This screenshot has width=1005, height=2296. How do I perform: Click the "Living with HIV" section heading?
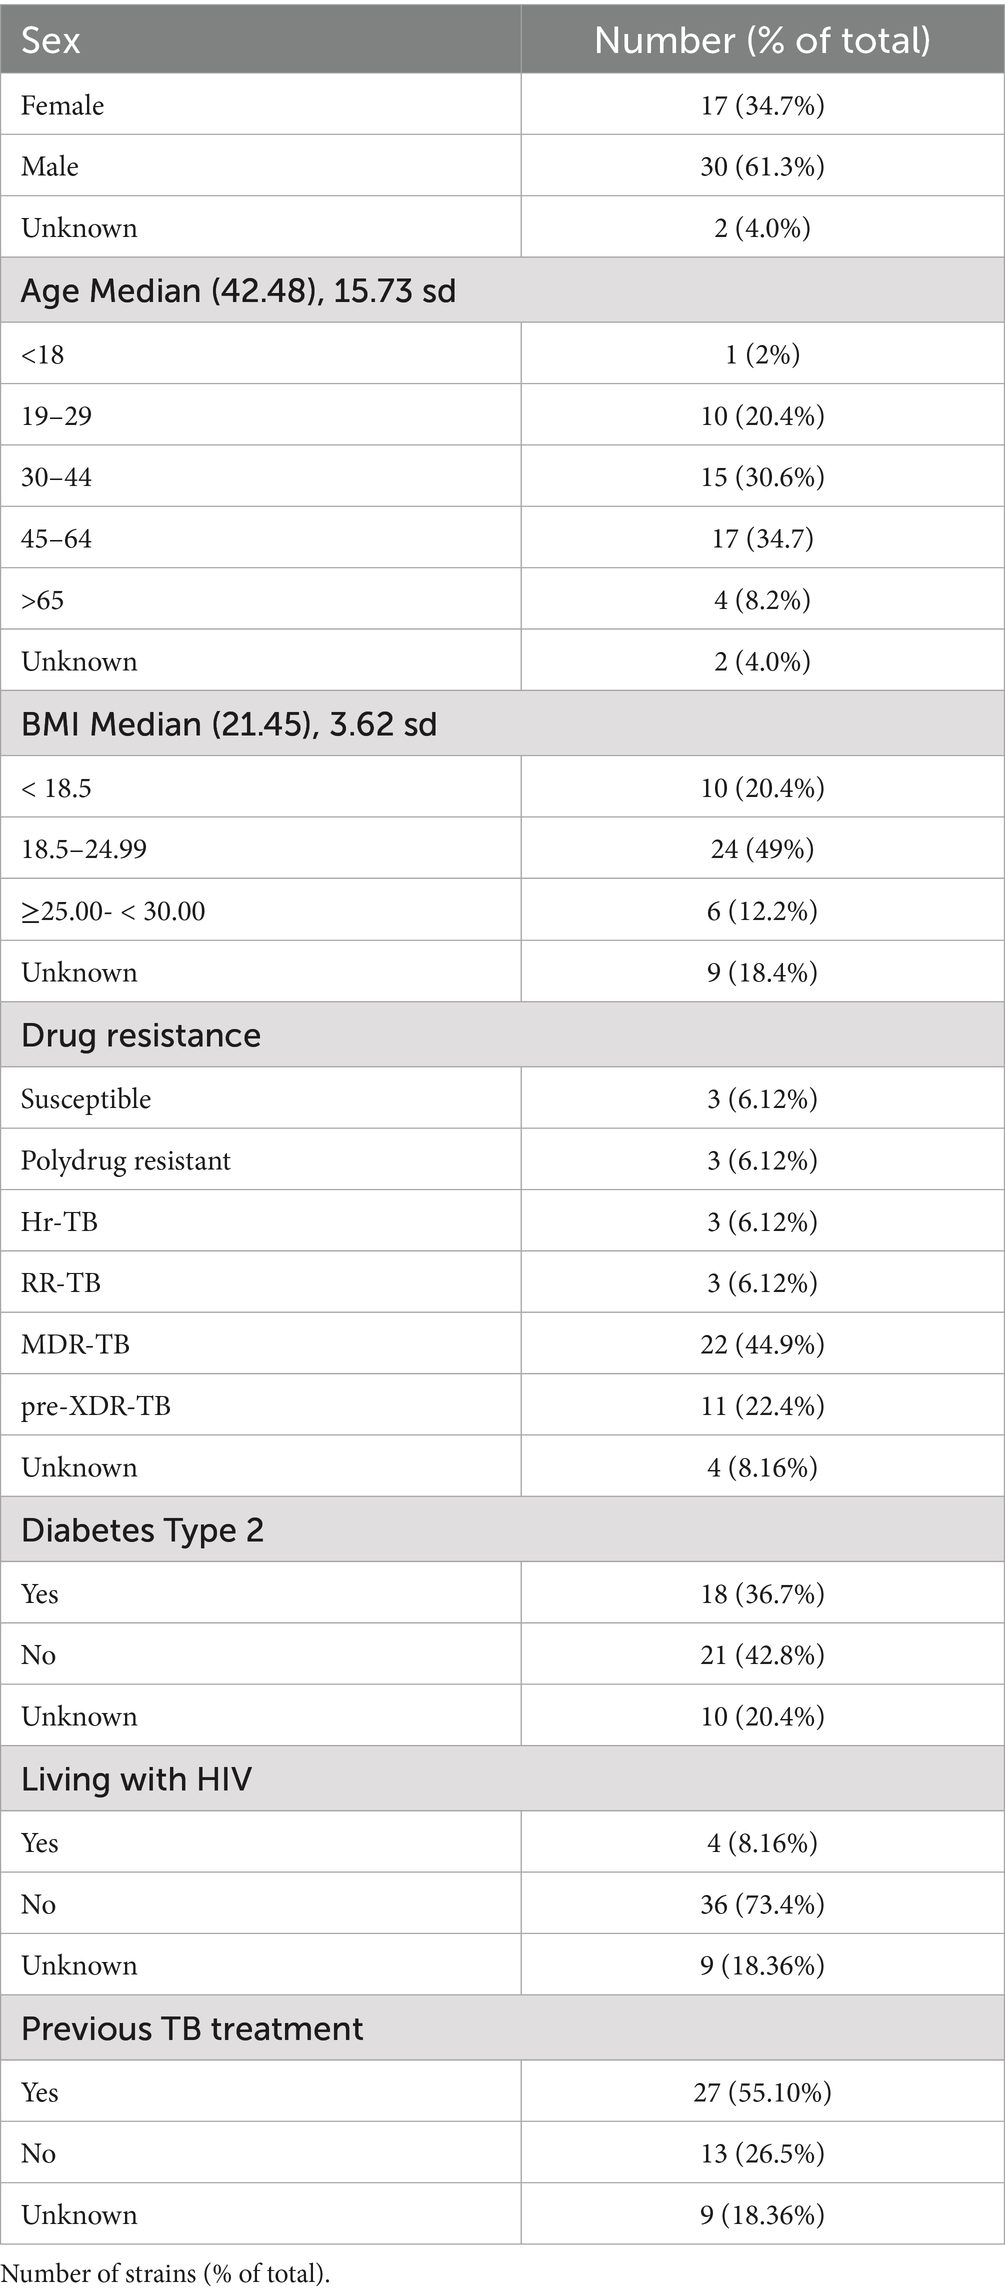[136, 1779]
